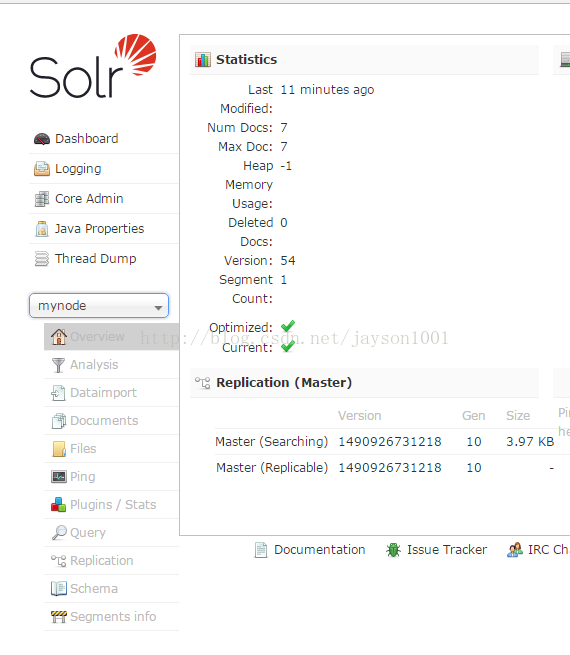
Task: Click the Heap Memory Usage value -1
Action: point(286,166)
